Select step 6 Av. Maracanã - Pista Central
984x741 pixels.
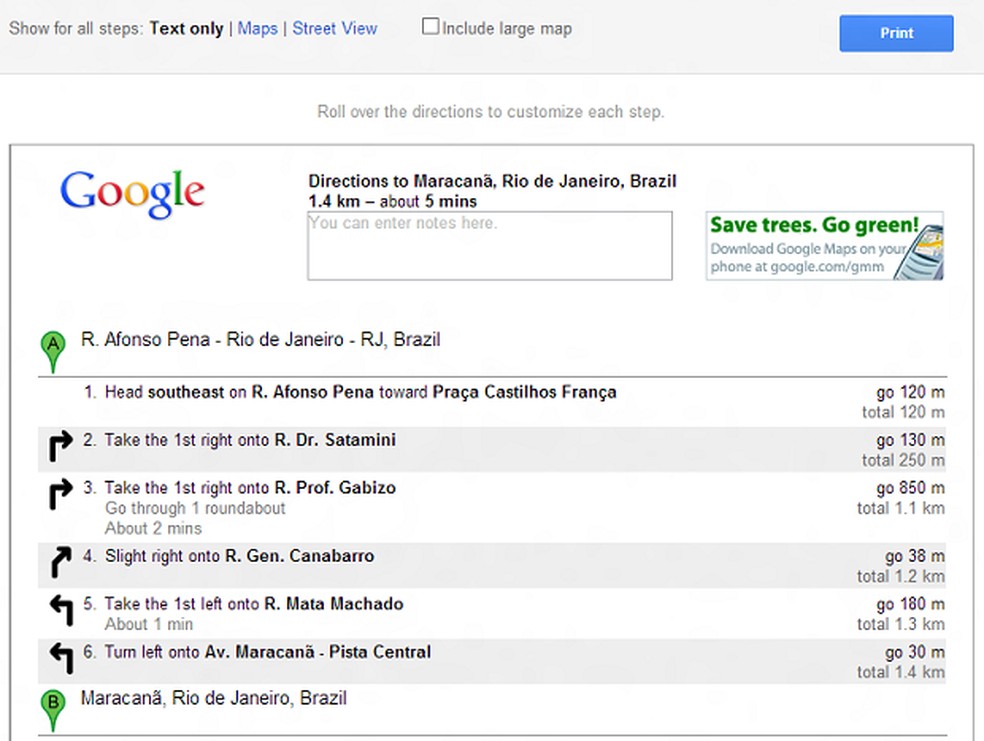(268, 653)
